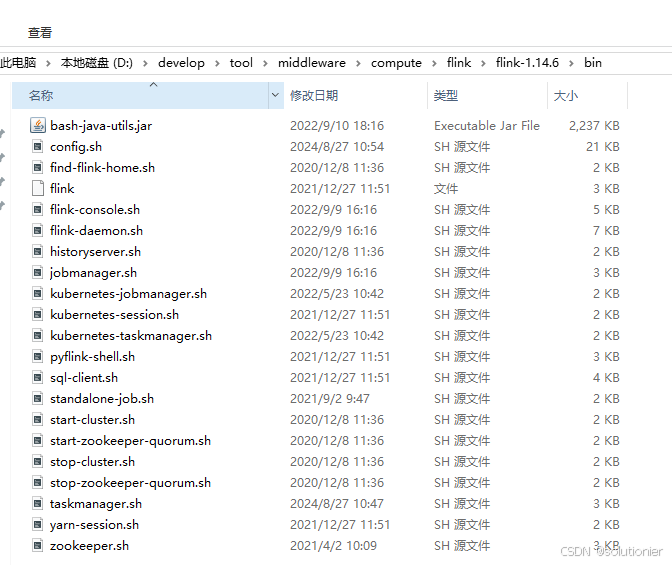This screenshot has width=672, height=565.
Task: Go to compute folder in breadcrumb
Action: pos(396,63)
